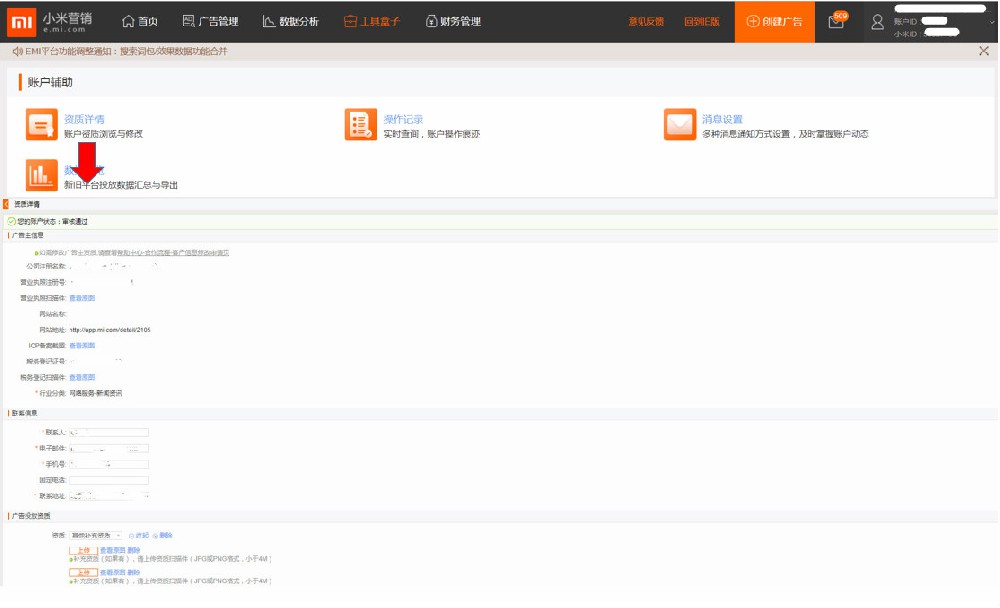The width and height of the screenshot is (1000, 608).
Task: Click the 操作记录 checklist icon
Action: 361,125
